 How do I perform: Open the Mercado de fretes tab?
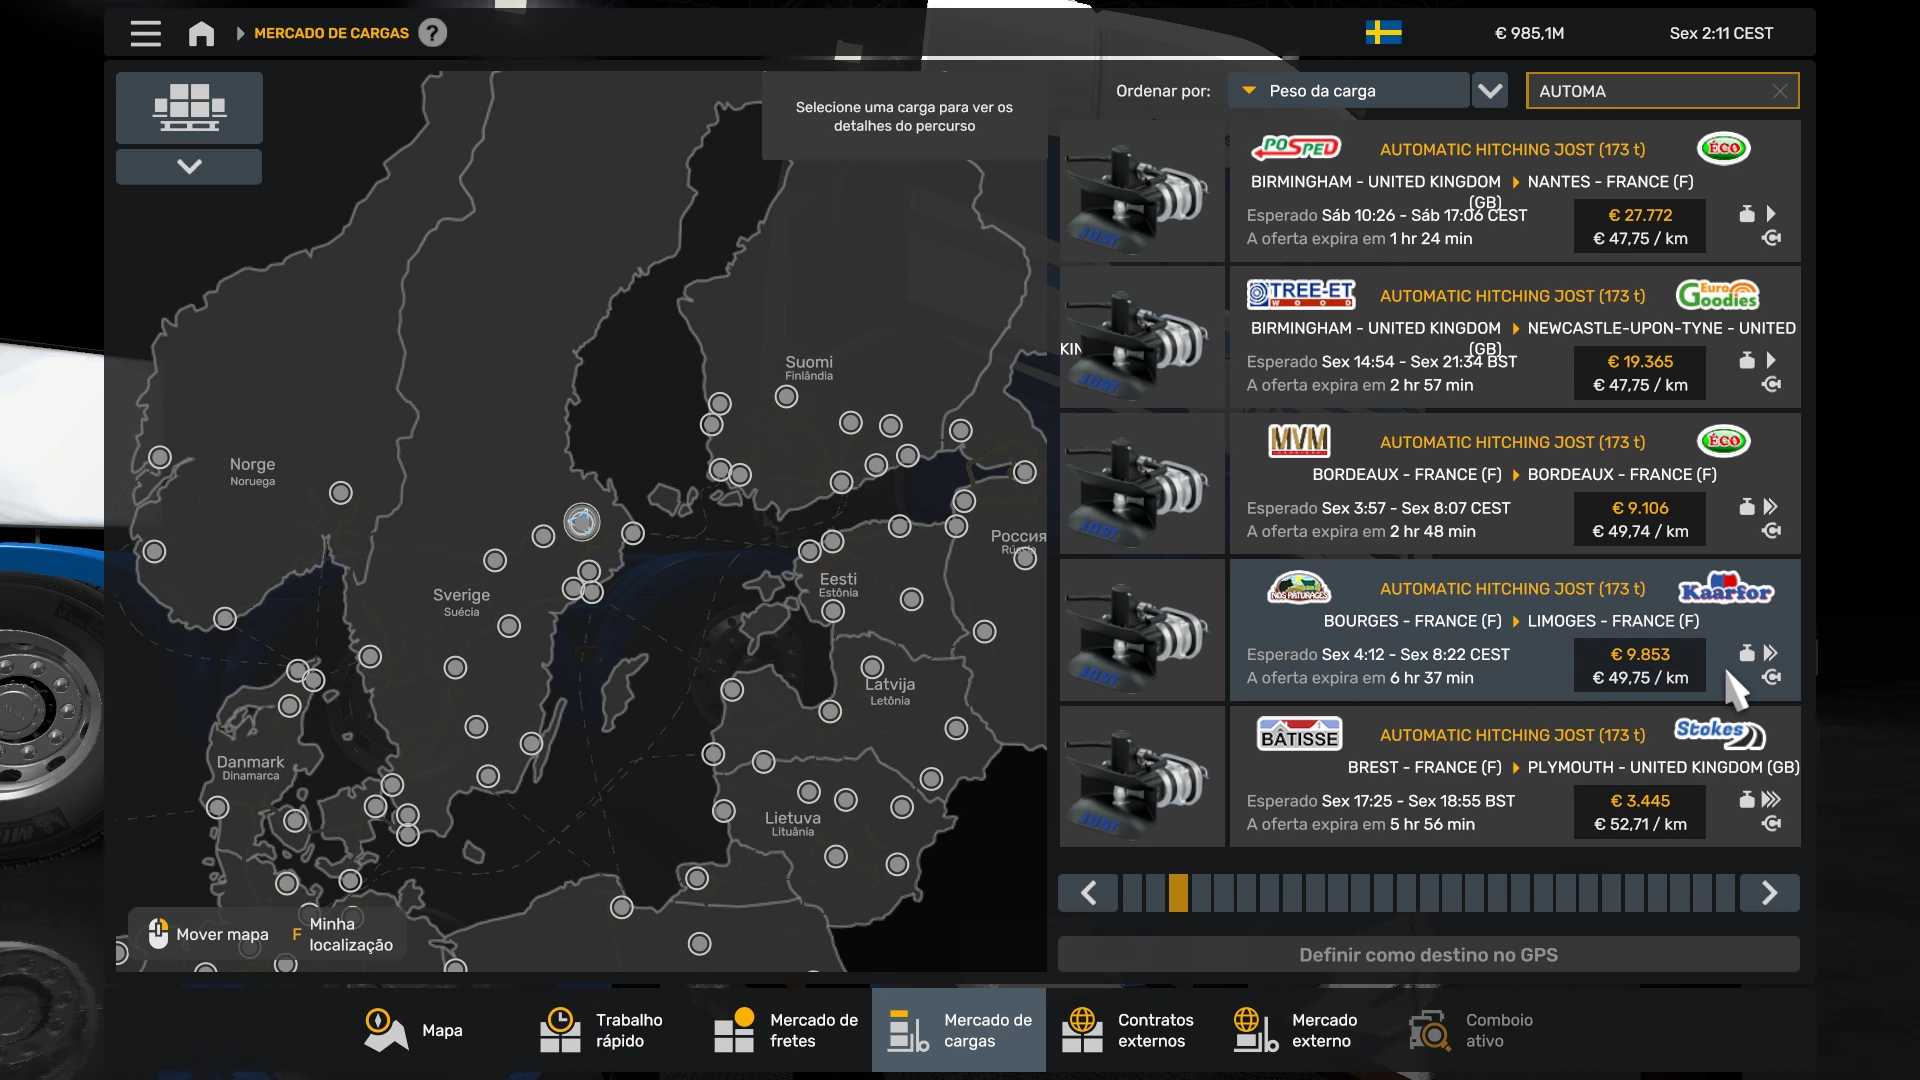(x=787, y=1030)
